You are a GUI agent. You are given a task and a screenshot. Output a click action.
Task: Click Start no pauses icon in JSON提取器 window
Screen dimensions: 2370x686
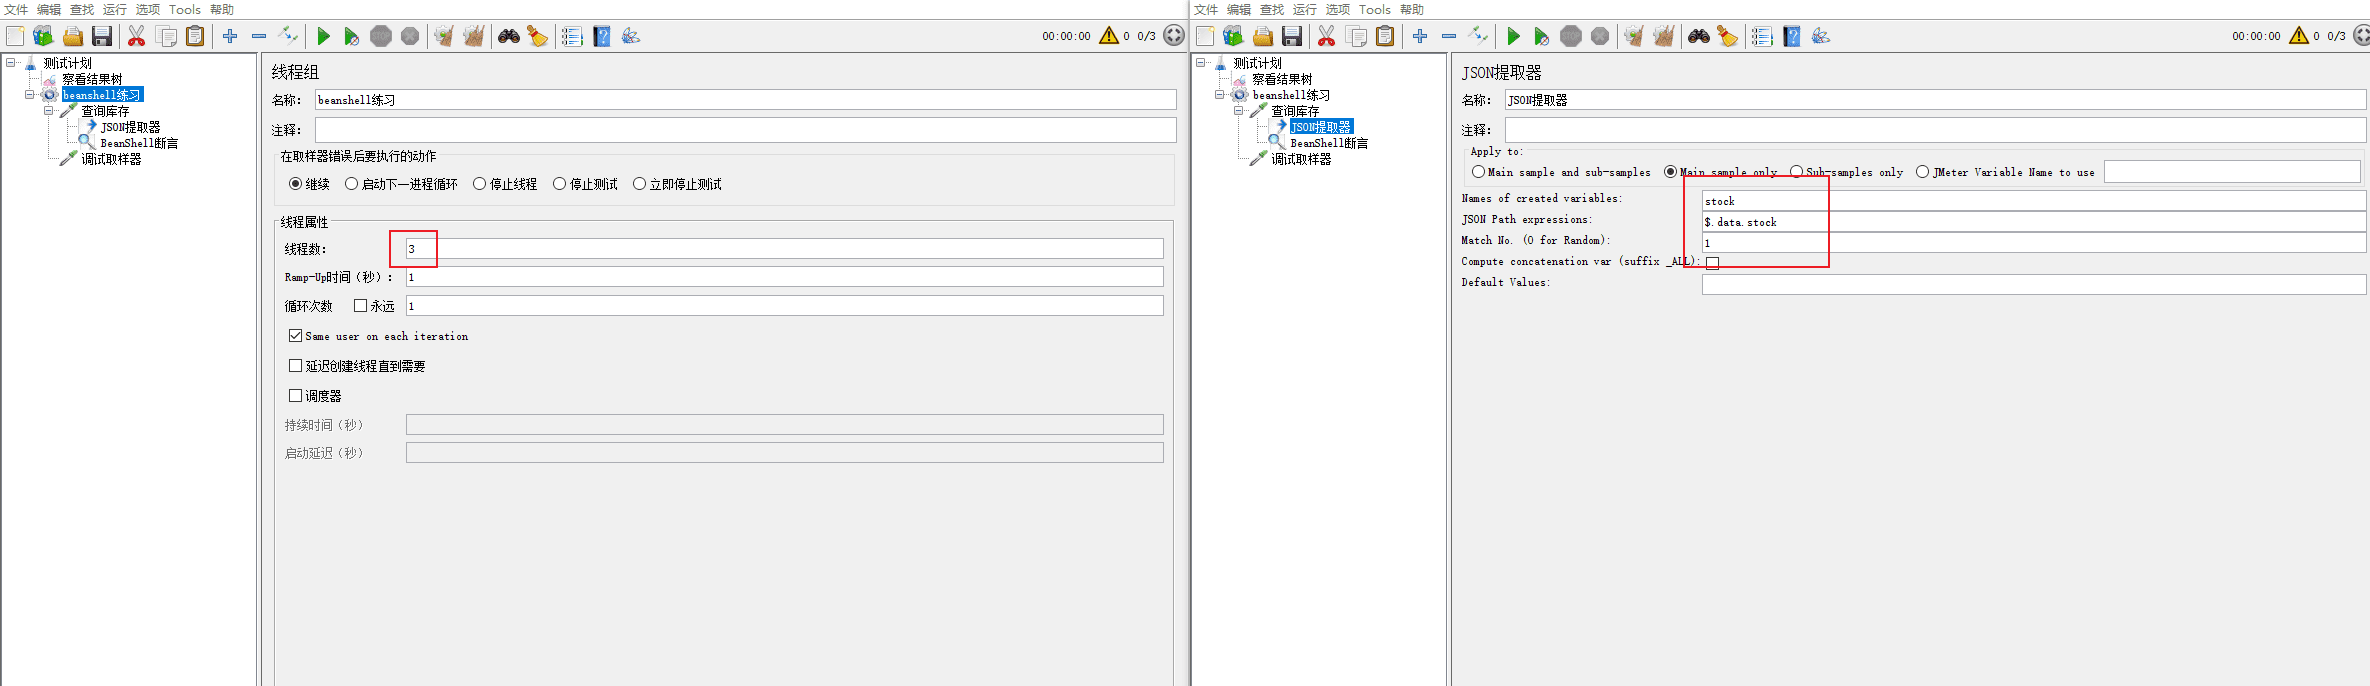click(x=1541, y=36)
